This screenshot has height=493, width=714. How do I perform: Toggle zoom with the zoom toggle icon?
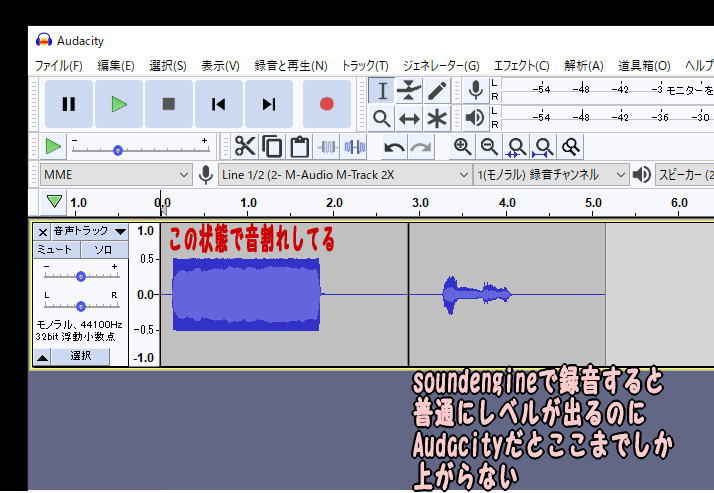(571, 147)
